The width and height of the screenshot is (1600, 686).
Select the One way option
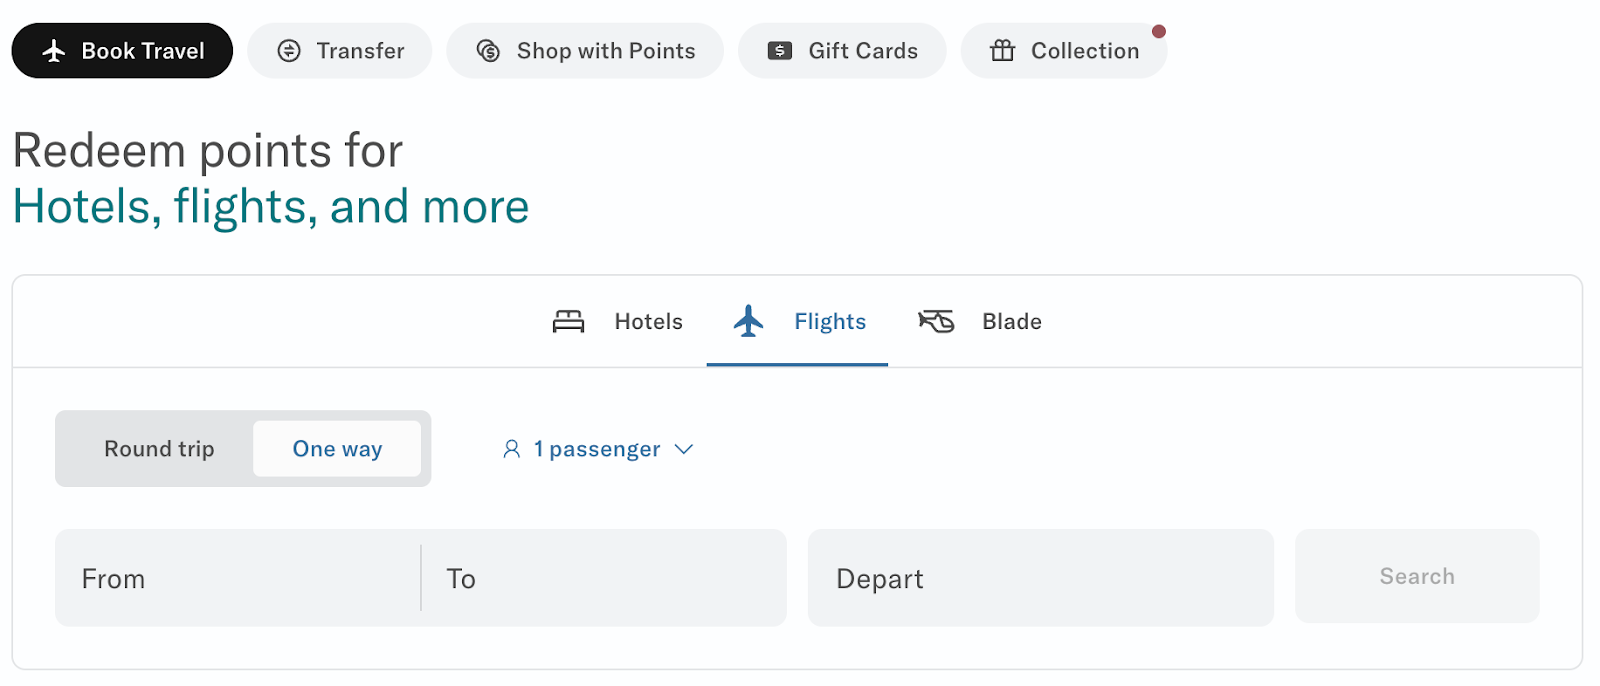[x=337, y=449]
